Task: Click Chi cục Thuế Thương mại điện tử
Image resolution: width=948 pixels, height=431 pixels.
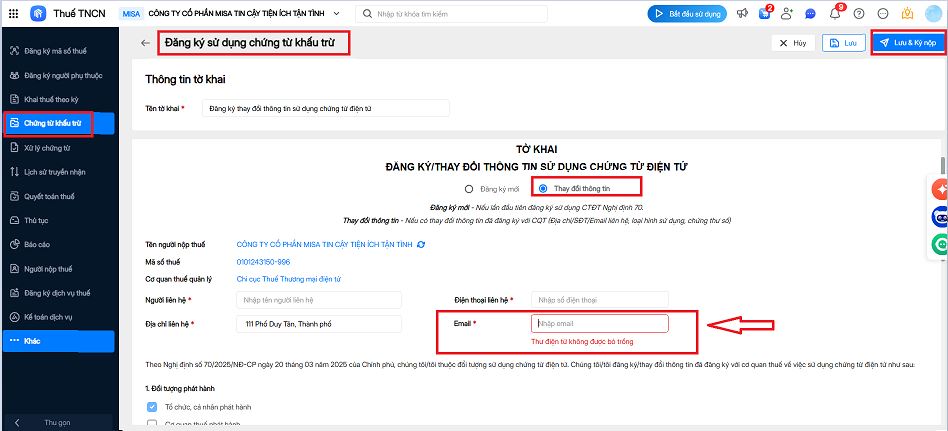Action: point(289,279)
